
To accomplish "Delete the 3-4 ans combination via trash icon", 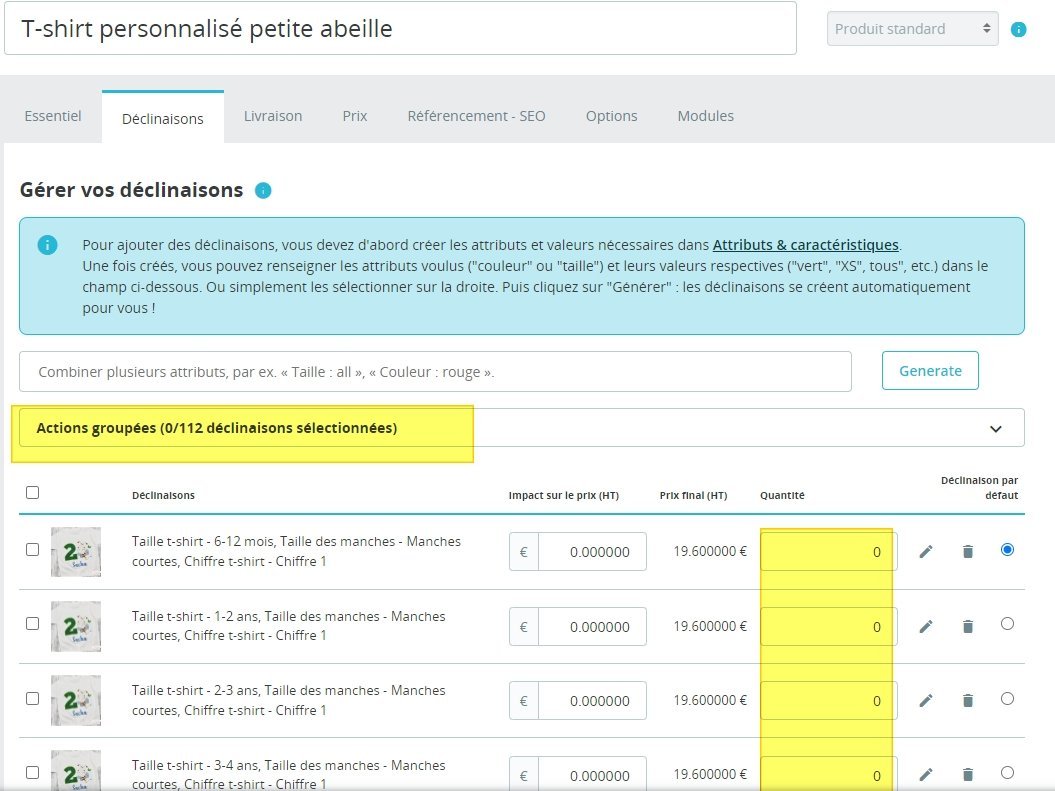I will pyautogui.click(x=968, y=774).
